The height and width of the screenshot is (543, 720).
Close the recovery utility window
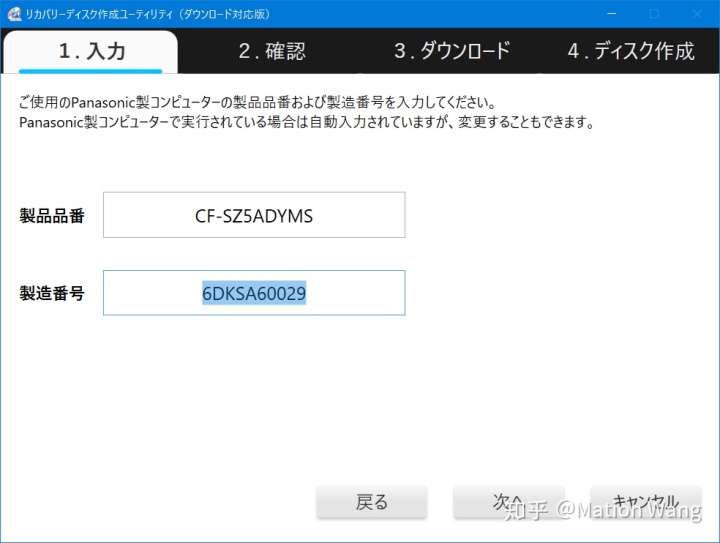[697, 14]
